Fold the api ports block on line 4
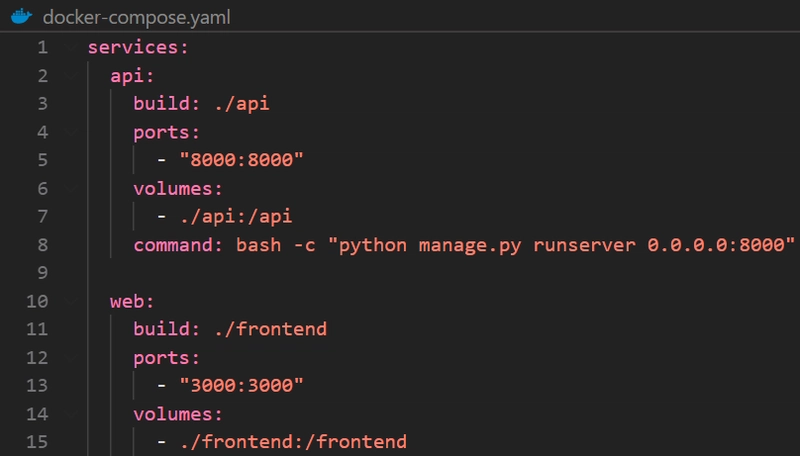This screenshot has width=800, height=456. 70,132
